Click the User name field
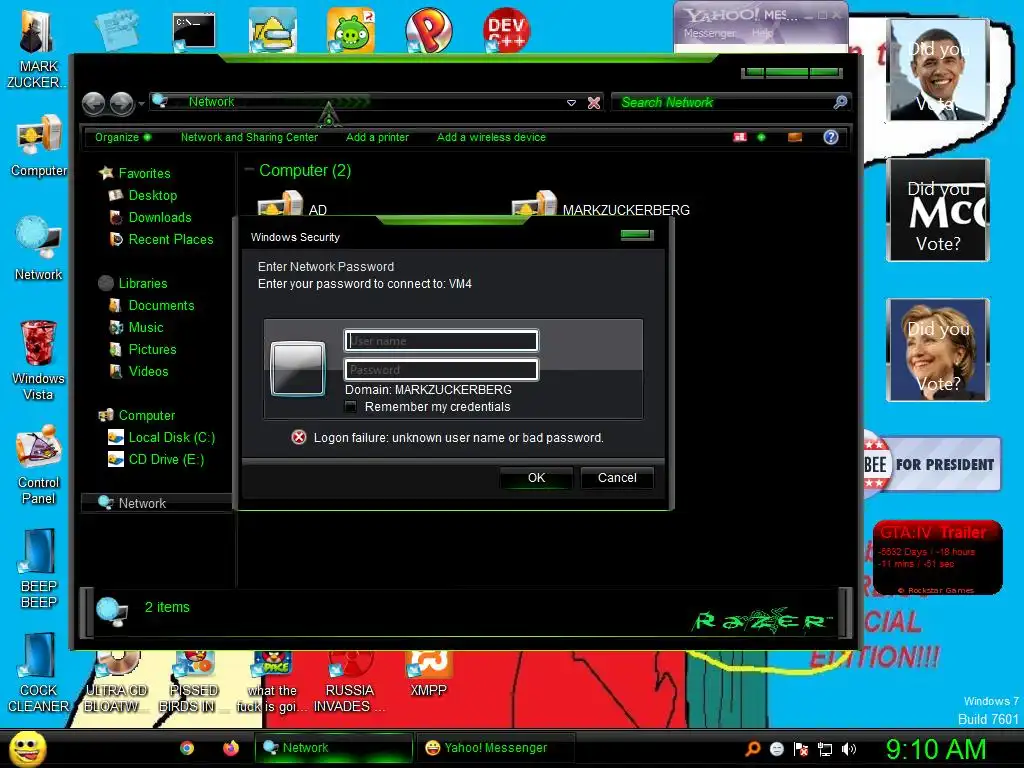 [441, 341]
